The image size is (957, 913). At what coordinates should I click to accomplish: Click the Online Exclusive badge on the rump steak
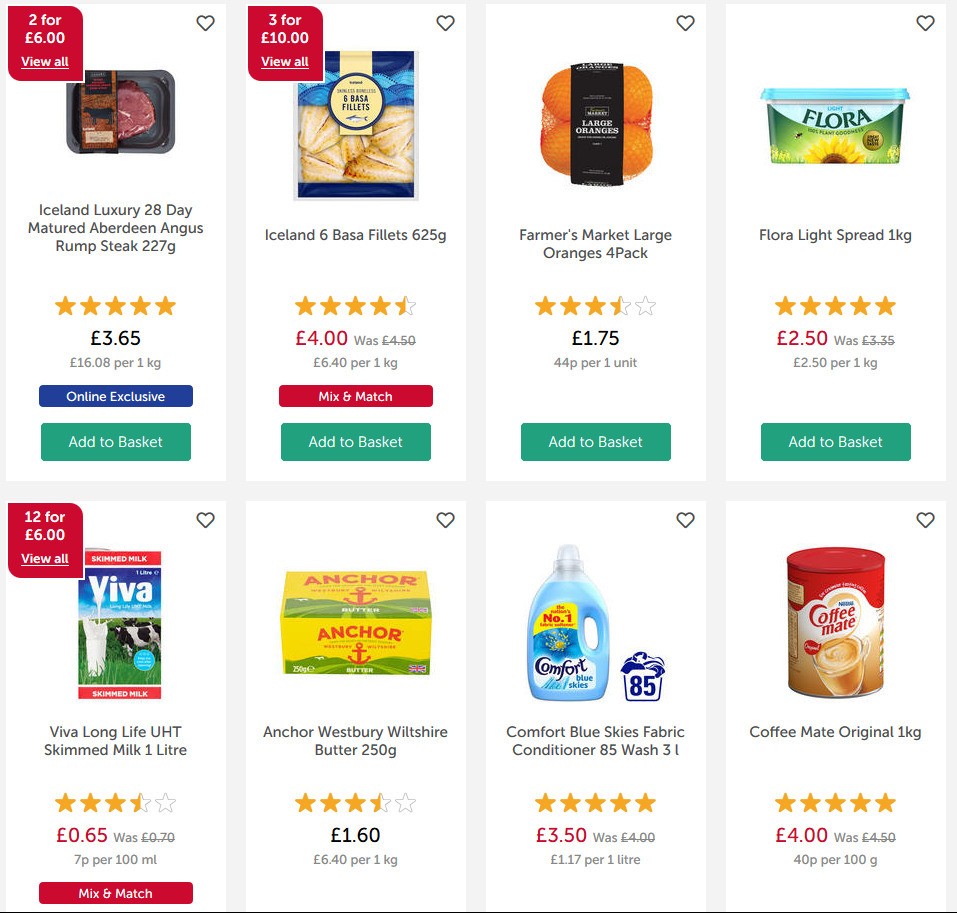pyautogui.click(x=115, y=396)
